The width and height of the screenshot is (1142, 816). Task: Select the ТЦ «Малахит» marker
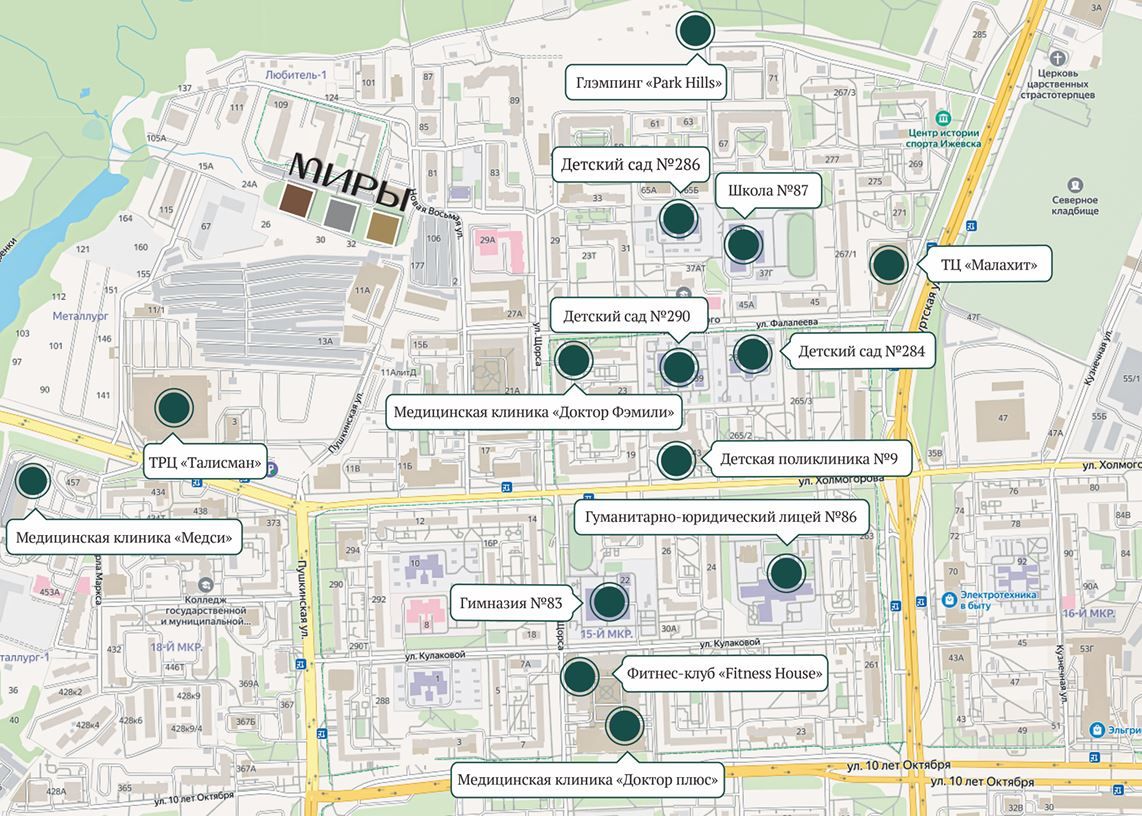pyautogui.click(x=888, y=265)
